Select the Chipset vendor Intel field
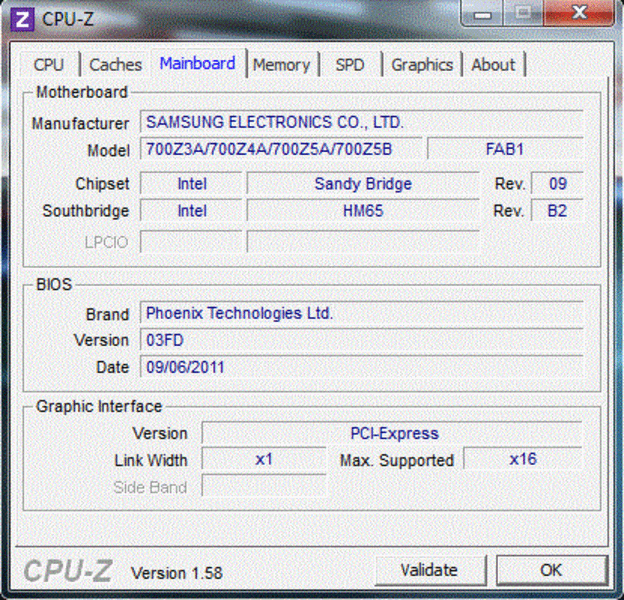The width and height of the screenshot is (624, 600). click(191, 184)
